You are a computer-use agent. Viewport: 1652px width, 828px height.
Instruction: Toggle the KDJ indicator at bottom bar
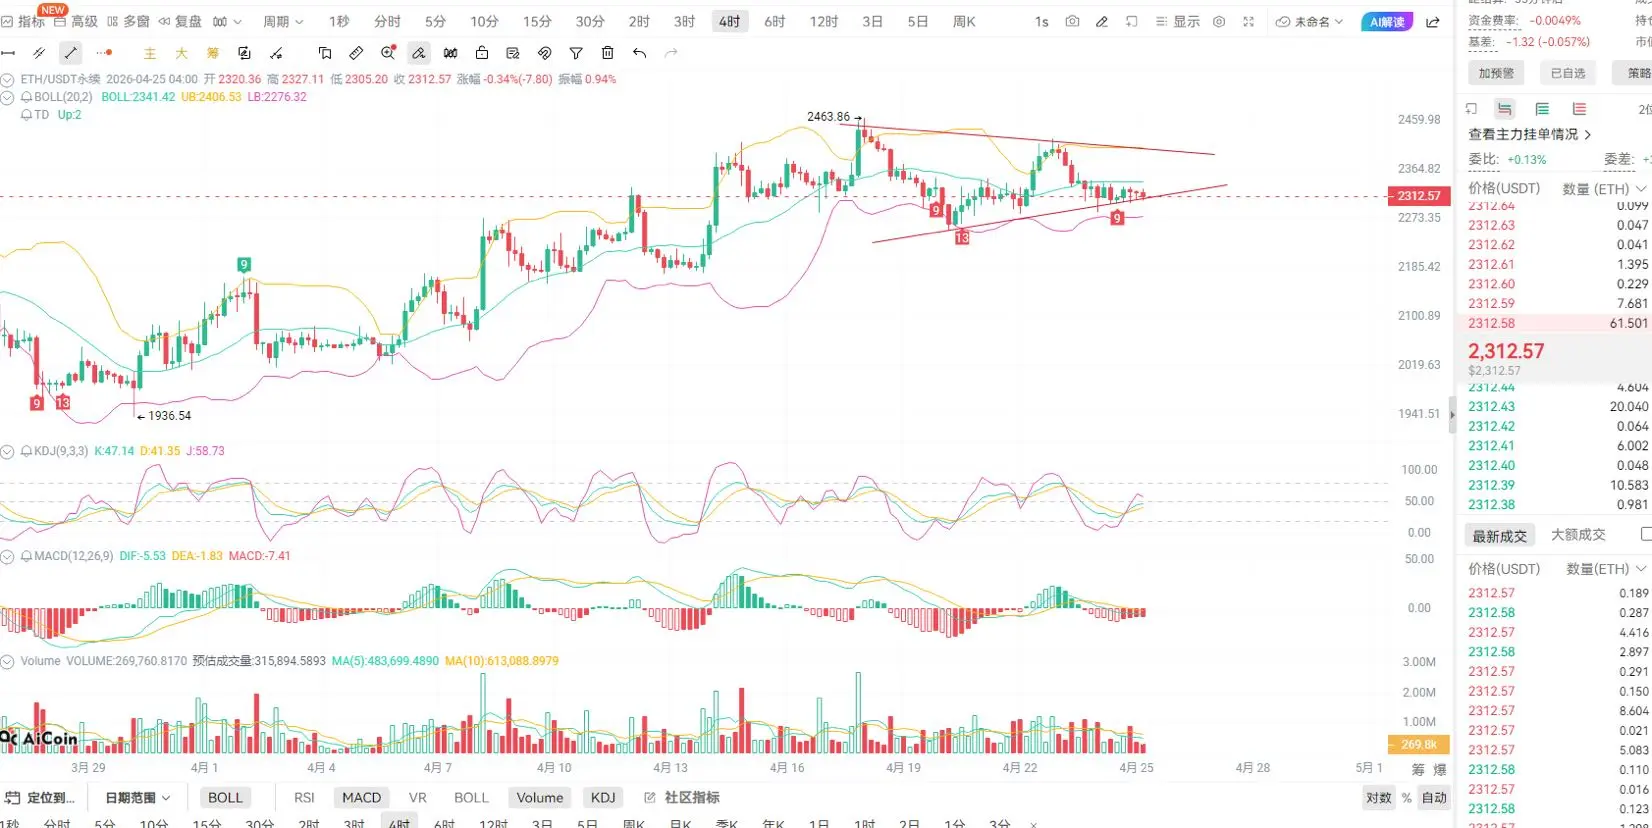click(x=603, y=797)
